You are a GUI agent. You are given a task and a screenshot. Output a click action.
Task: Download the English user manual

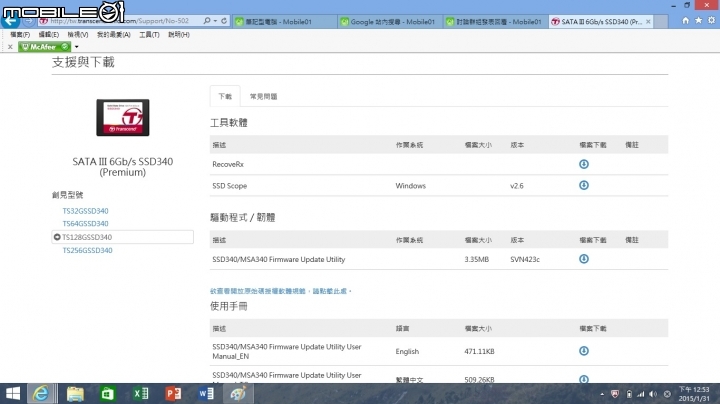(584, 351)
